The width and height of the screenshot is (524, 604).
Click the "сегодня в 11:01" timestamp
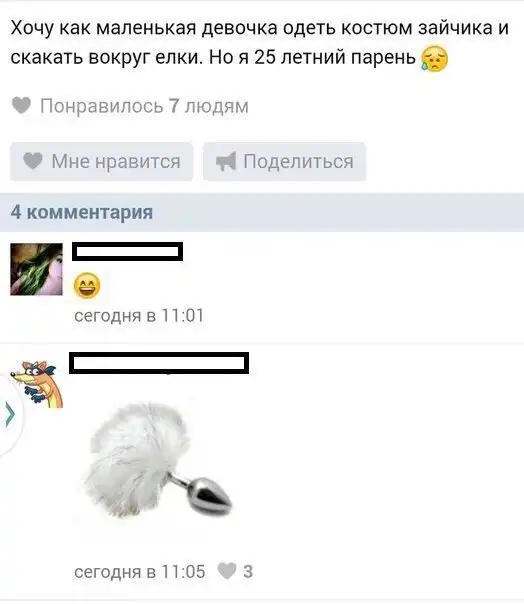(x=139, y=315)
